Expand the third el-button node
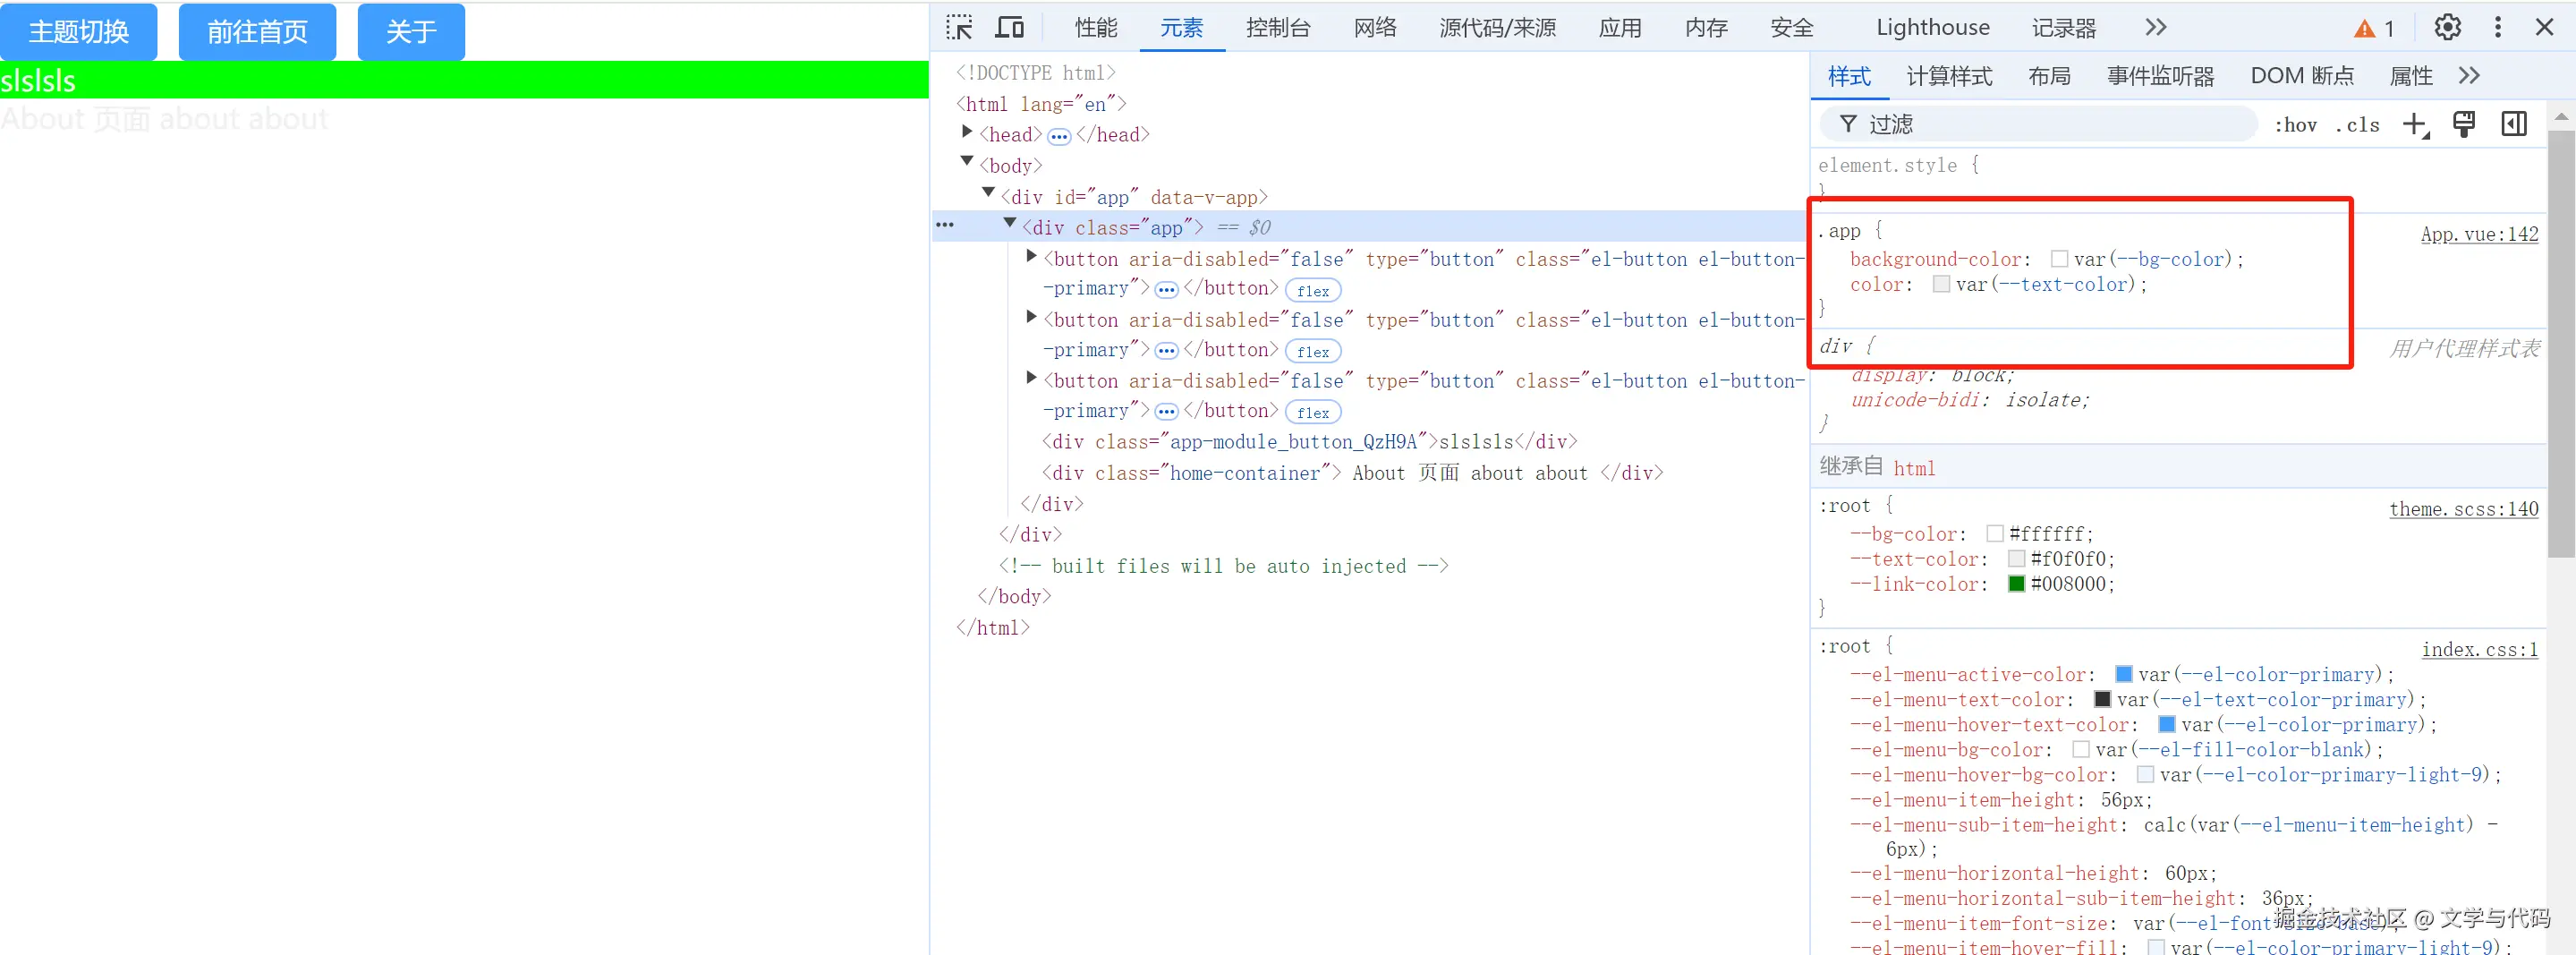Screen dimensions: 2576x955 [1031, 379]
